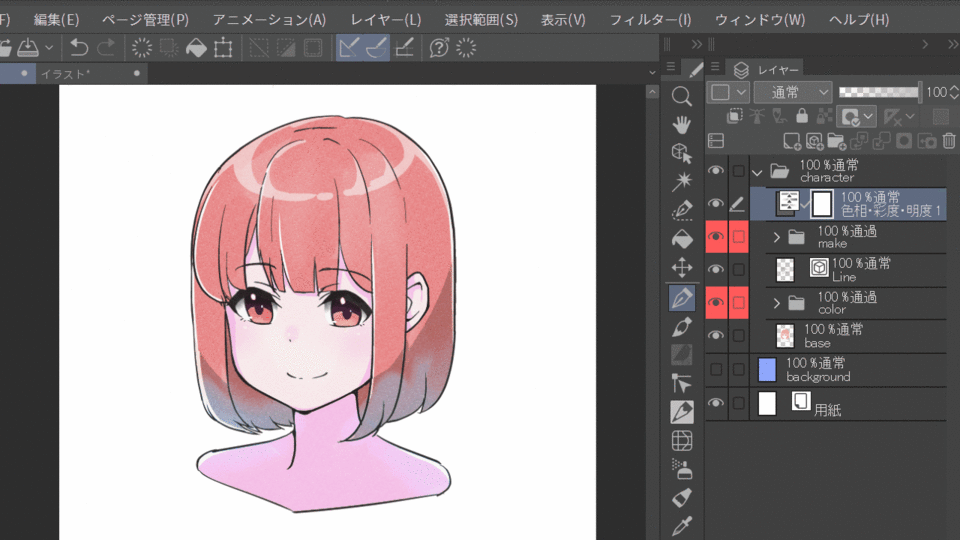The image size is (960, 540).
Task: Hide the make folder
Action: point(716,236)
